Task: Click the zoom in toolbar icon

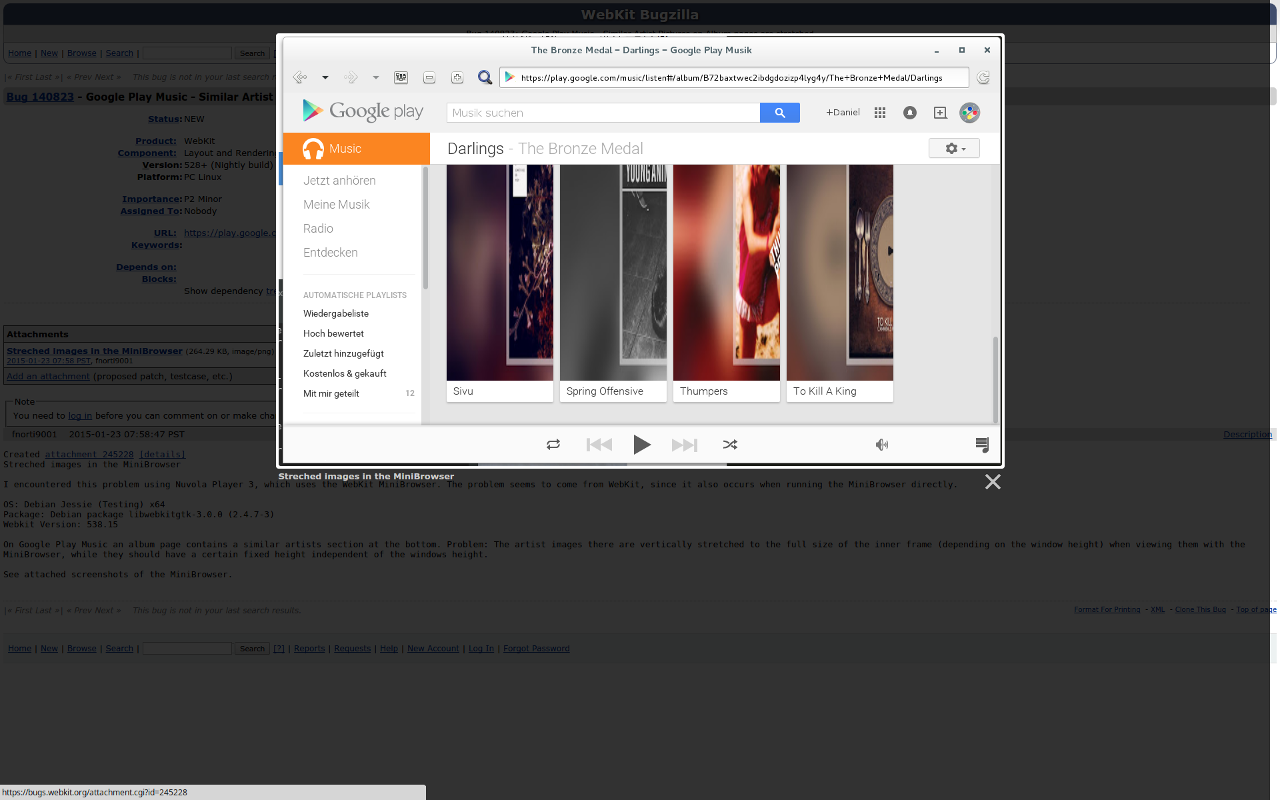Action: tap(457, 77)
